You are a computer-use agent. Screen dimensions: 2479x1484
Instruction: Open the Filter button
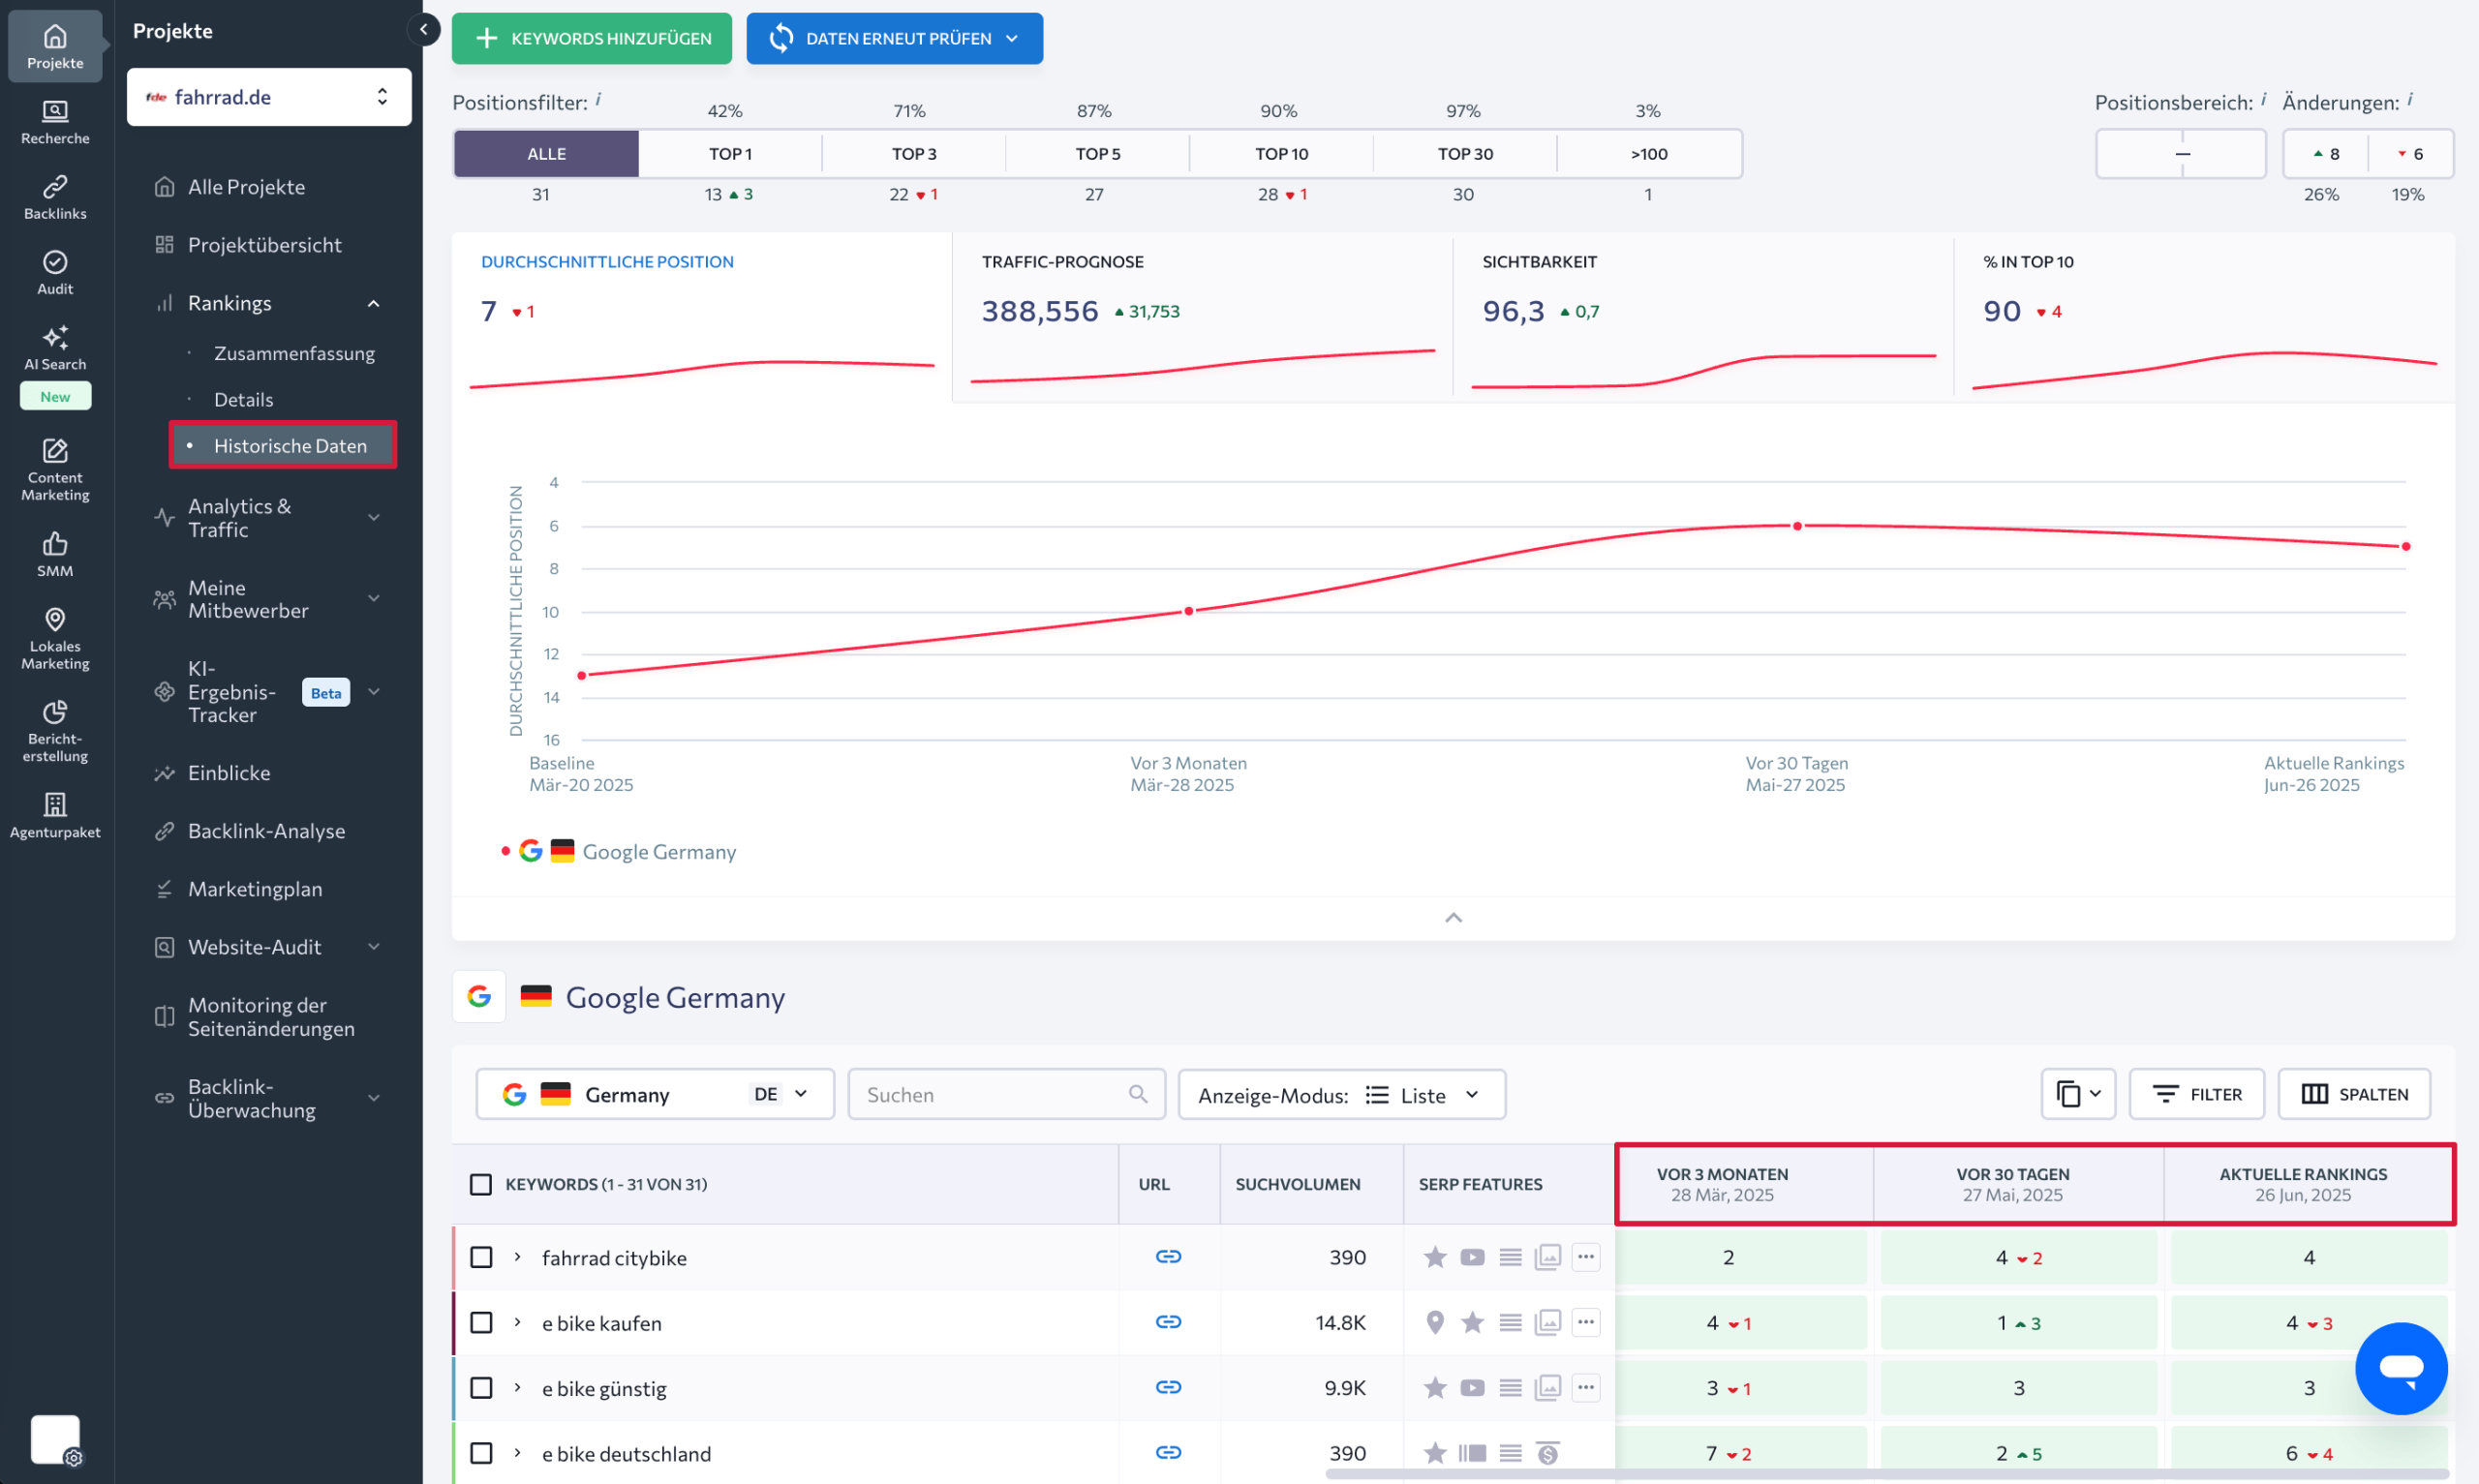click(2196, 1093)
